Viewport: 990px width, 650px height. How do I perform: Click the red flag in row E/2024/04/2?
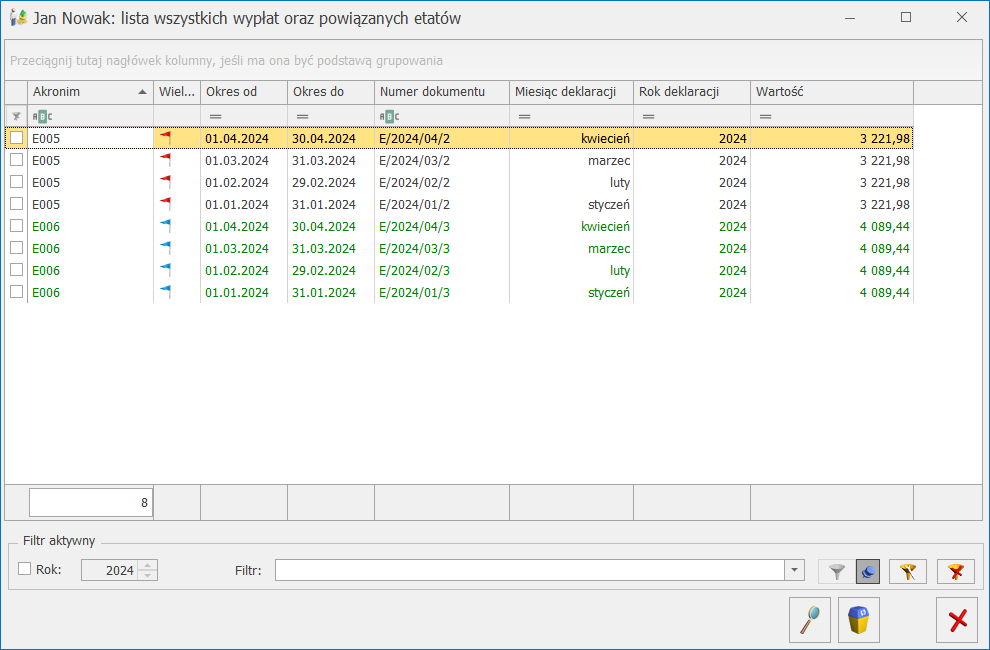point(165,137)
